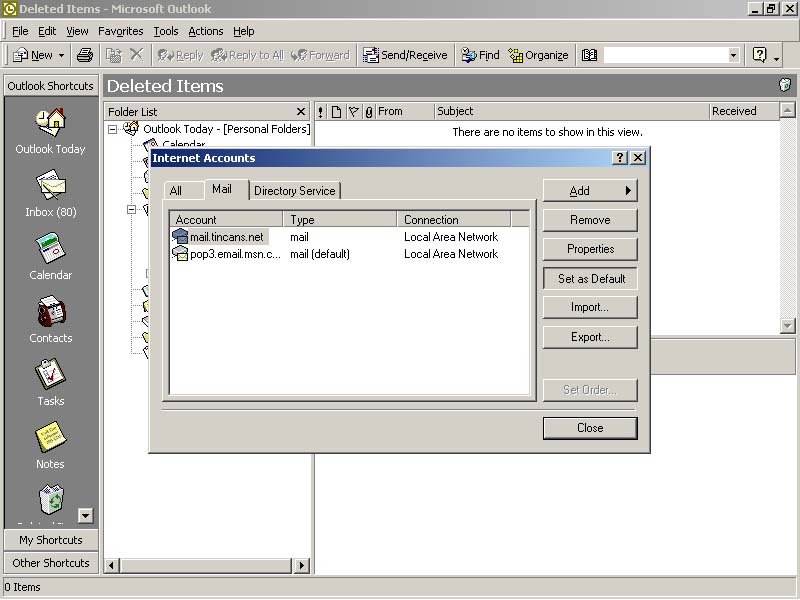Select the mail.tincans.net account

pyautogui.click(x=219, y=237)
